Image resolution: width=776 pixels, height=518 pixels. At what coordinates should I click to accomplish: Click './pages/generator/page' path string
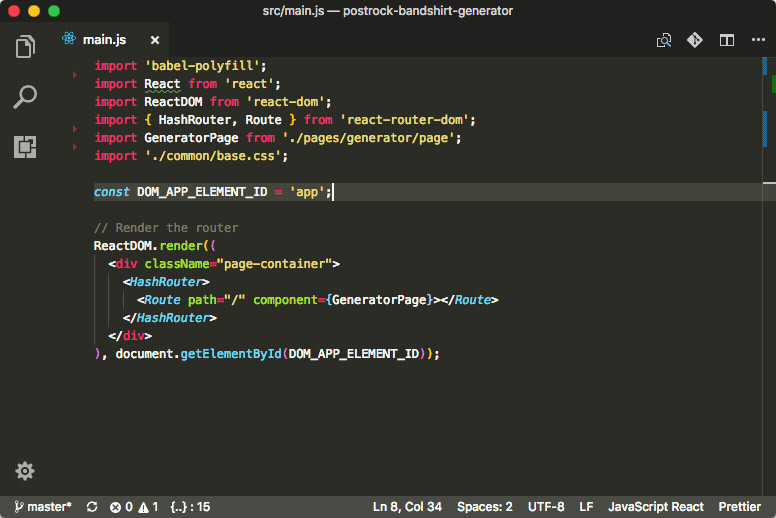(369, 138)
